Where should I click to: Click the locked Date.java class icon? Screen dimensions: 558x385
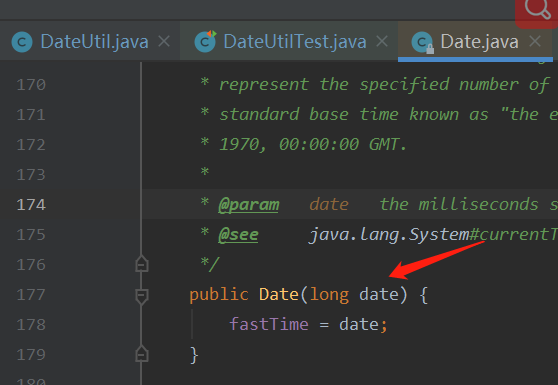click(422, 42)
